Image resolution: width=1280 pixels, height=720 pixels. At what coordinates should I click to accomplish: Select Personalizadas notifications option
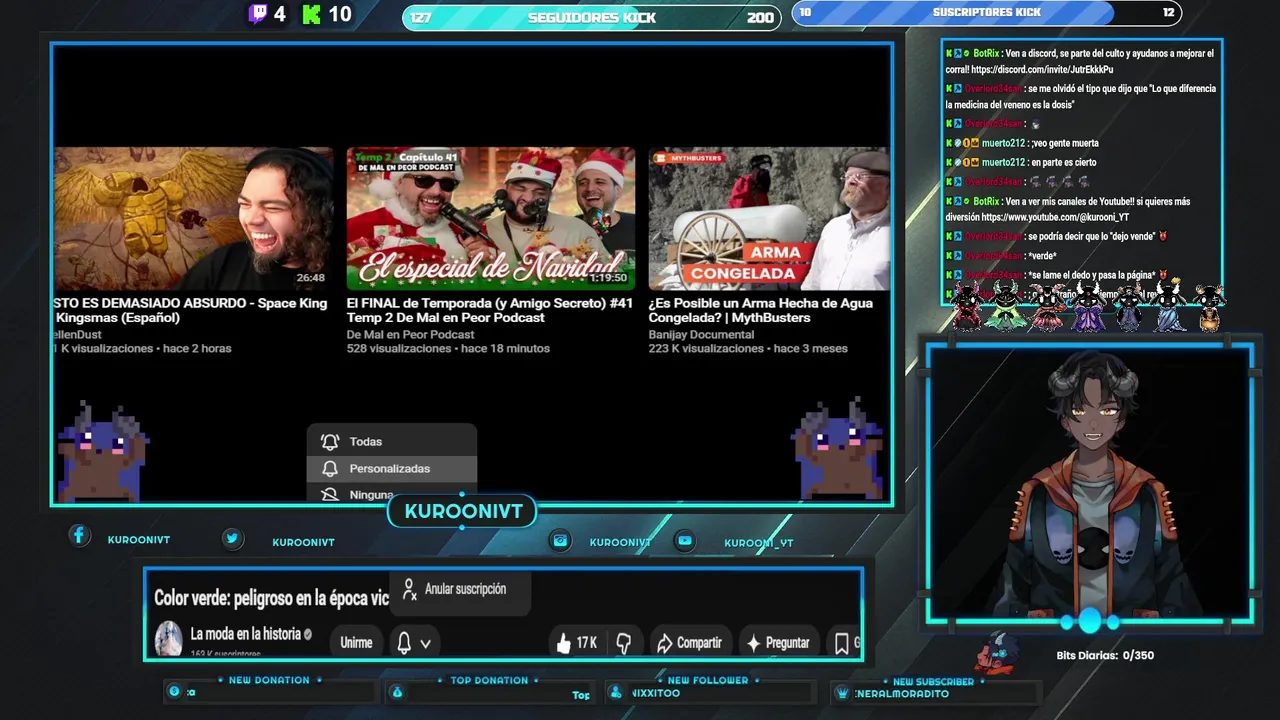coord(391,468)
